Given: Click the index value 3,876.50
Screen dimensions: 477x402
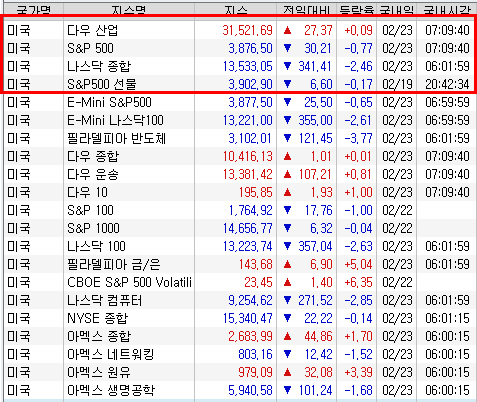Looking at the screenshot, I should pos(251,48).
